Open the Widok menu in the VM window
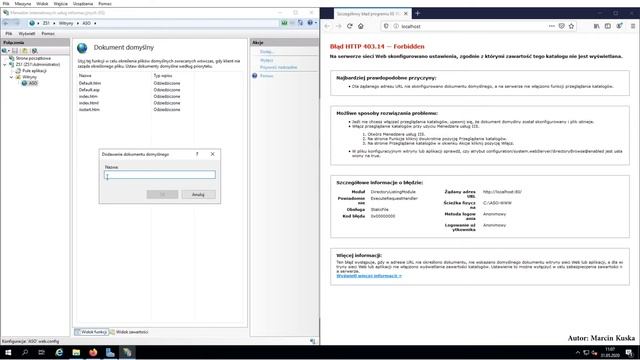 42,3
